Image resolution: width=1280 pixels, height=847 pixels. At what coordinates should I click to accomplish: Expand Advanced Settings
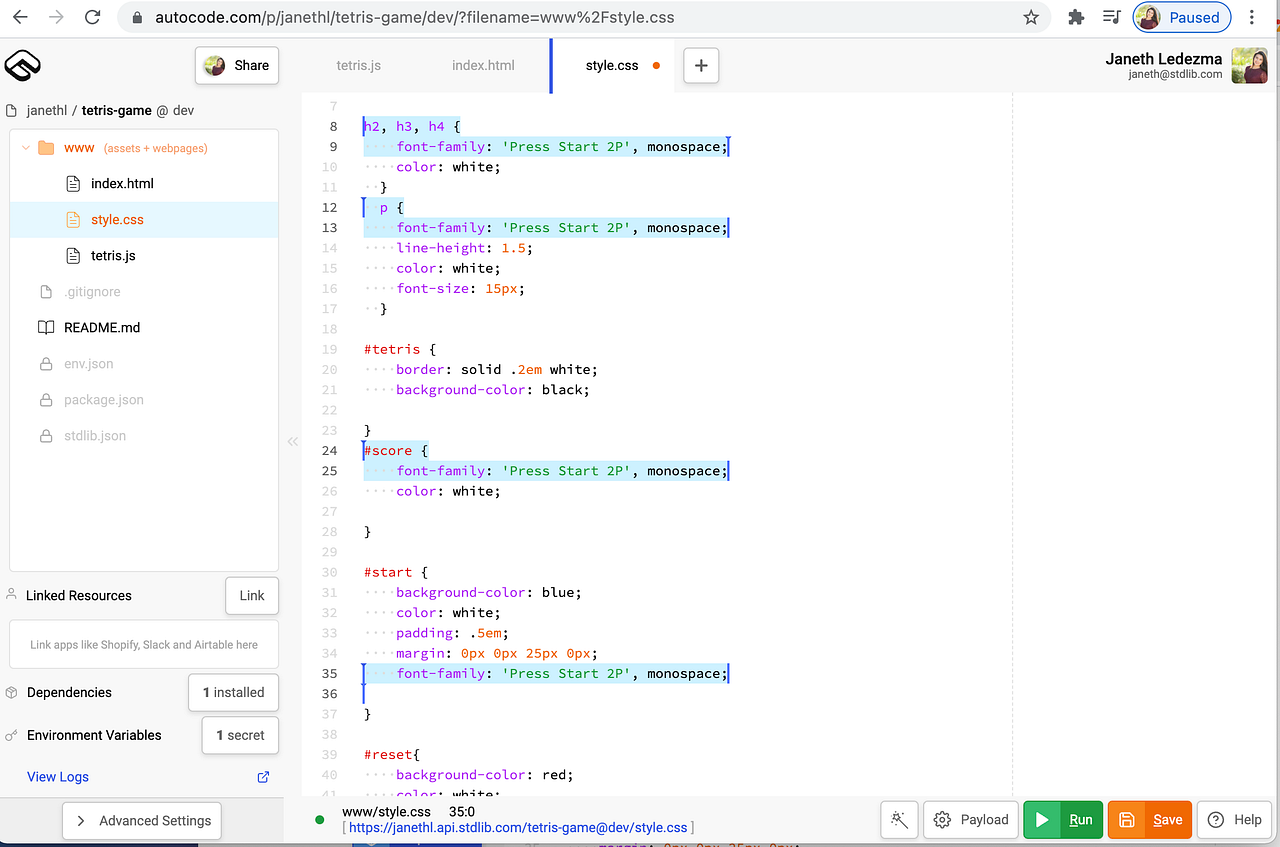[x=141, y=820]
